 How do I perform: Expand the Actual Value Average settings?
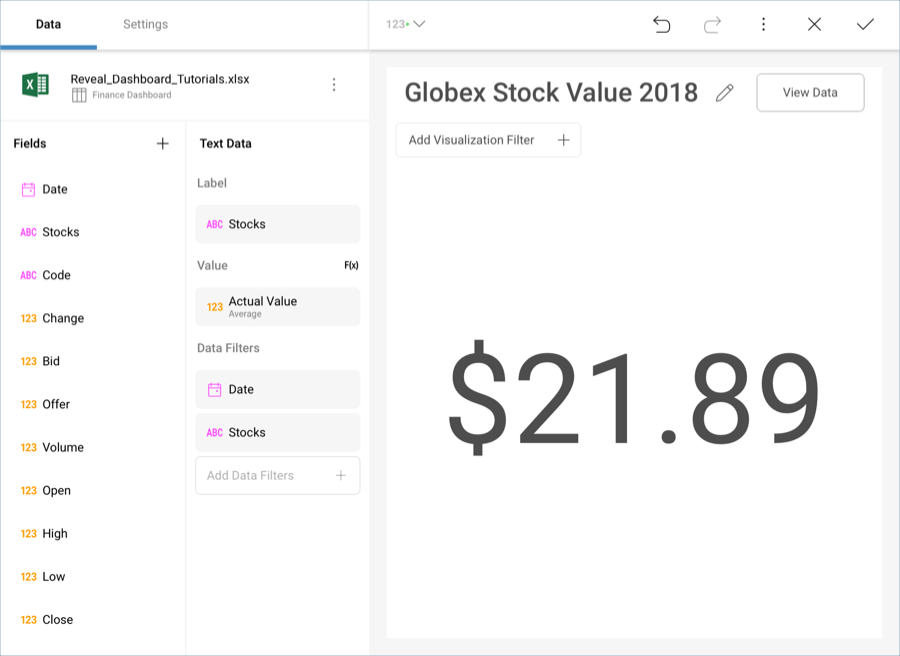click(277, 307)
